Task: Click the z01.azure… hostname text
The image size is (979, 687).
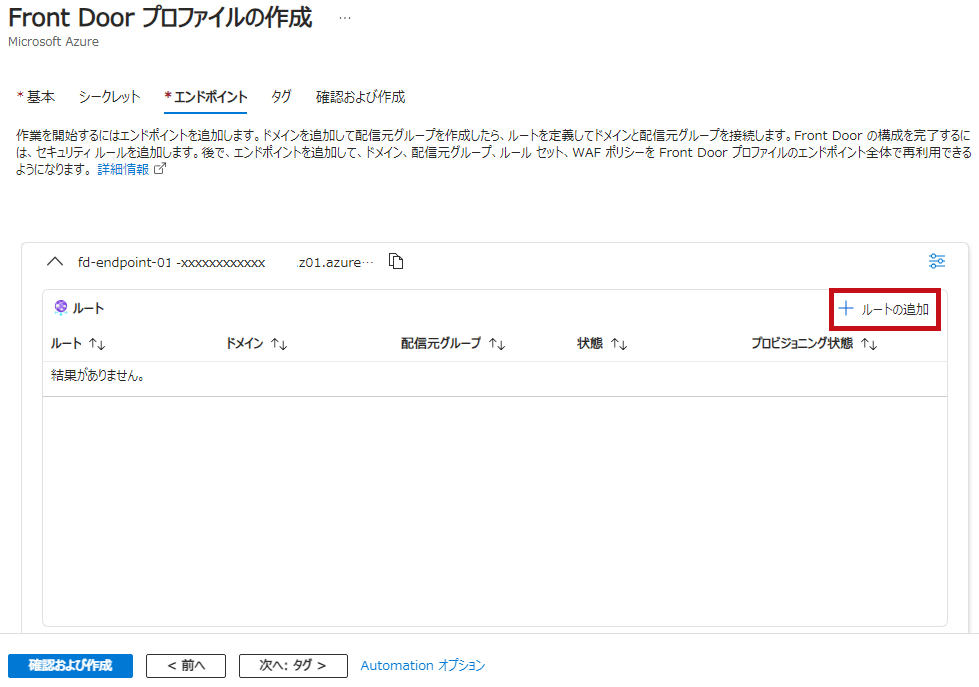Action: (x=335, y=262)
